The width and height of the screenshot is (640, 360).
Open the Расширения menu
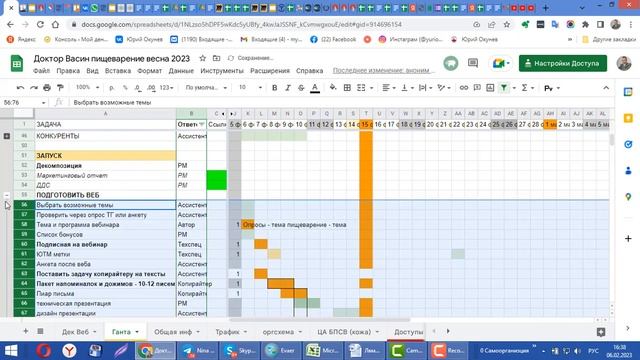coord(270,71)
